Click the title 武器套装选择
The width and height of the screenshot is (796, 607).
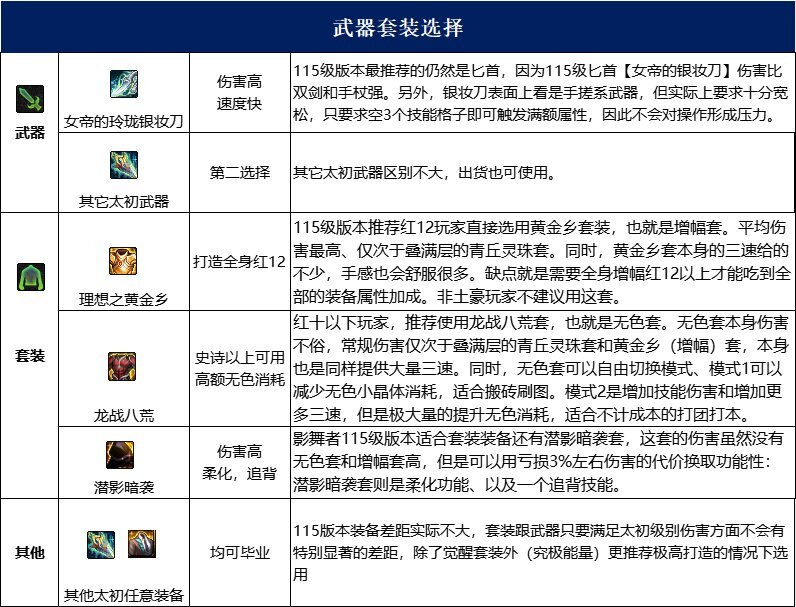coord(398,27)
